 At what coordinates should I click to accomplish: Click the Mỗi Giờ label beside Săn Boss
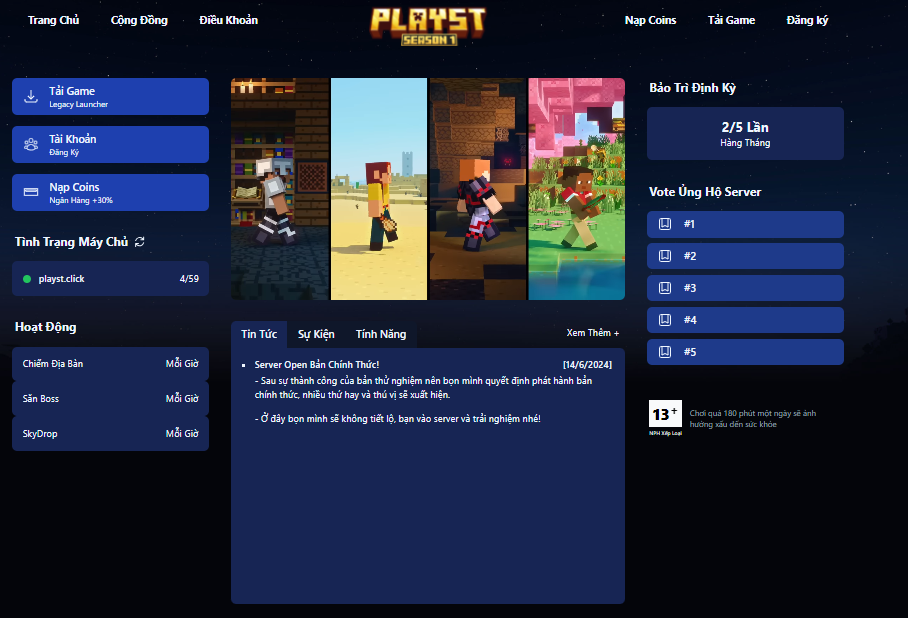point(182,398)
